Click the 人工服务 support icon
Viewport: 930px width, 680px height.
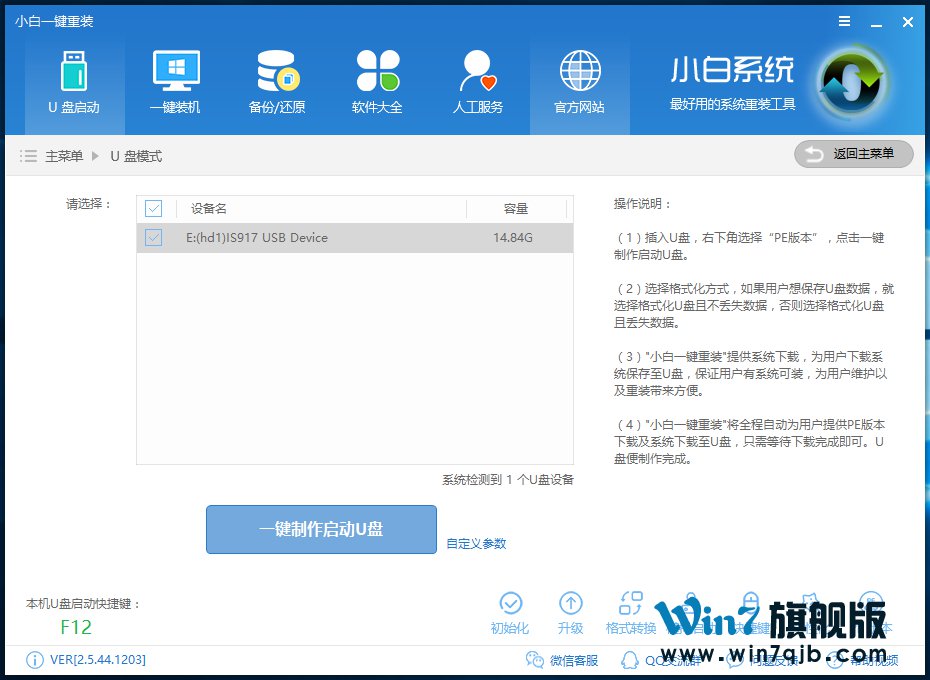(478, 83)
